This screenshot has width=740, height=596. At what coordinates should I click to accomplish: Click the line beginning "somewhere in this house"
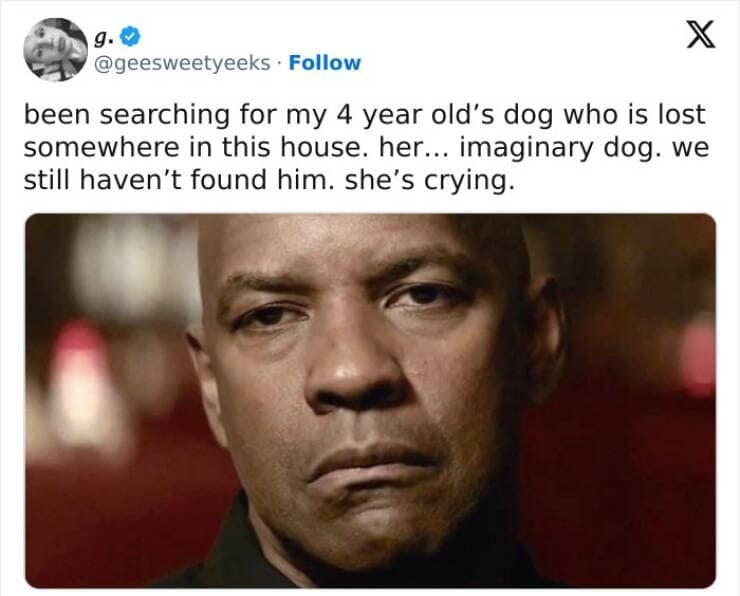coord(366,148)
